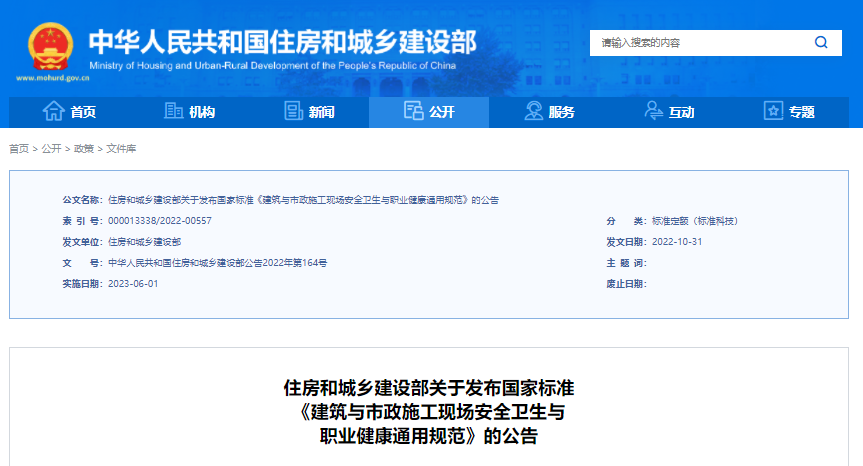This screenshot has height=466, width=863.
Task: Click the newspaper icon beside 新闻
Action: 293,111
